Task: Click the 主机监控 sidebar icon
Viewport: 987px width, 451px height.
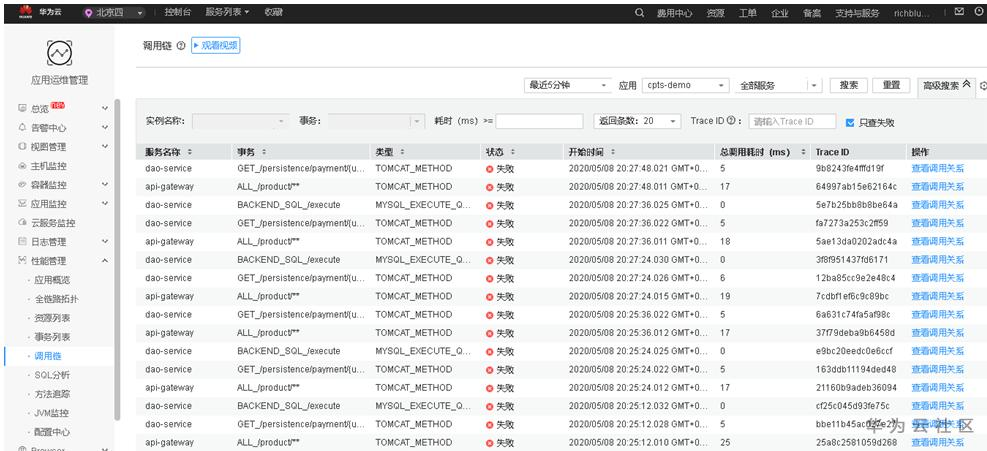Action: (x=22, y=166)
